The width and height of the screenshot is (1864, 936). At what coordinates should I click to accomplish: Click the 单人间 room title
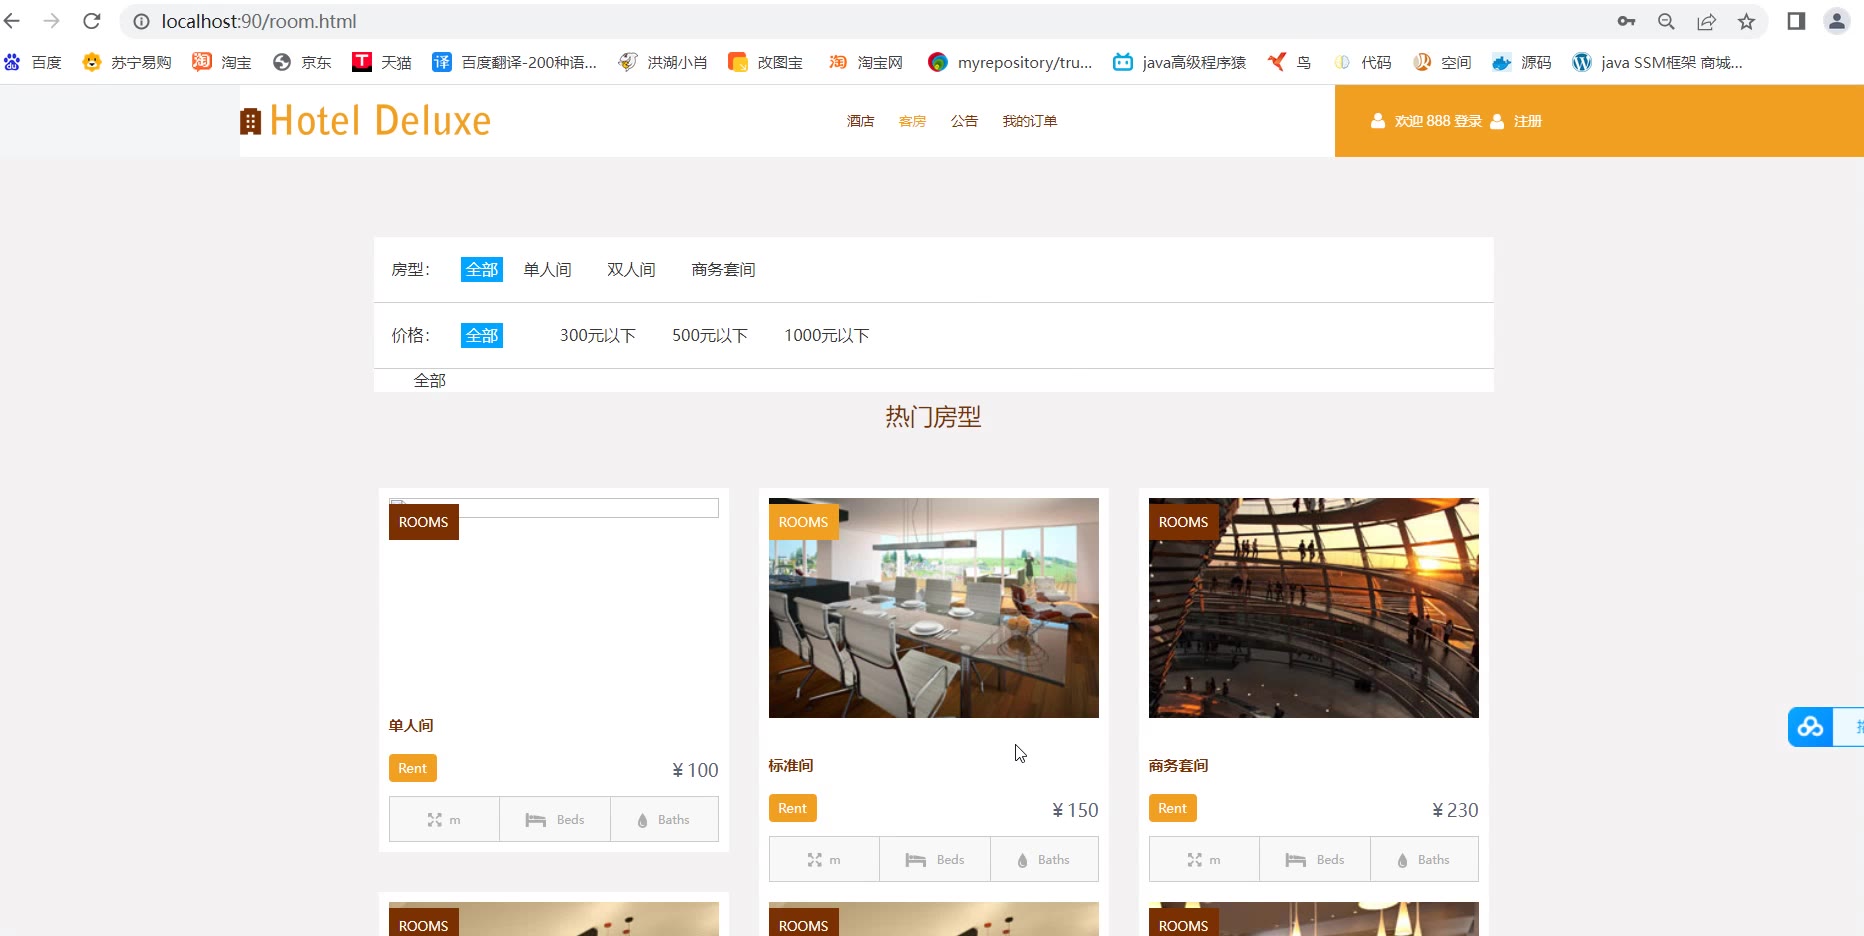click(411, 725)
